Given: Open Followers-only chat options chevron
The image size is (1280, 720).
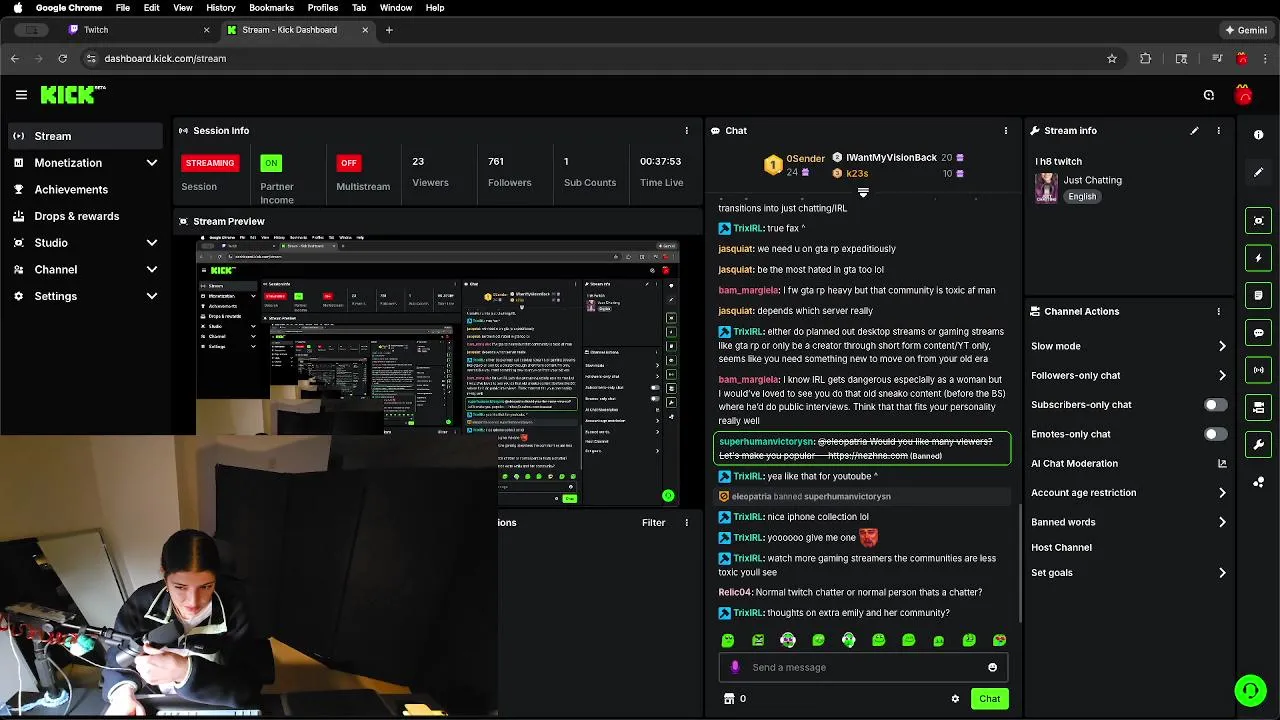Looking at the screenshot, I should pyautogui.click(x=1222, y=375).
